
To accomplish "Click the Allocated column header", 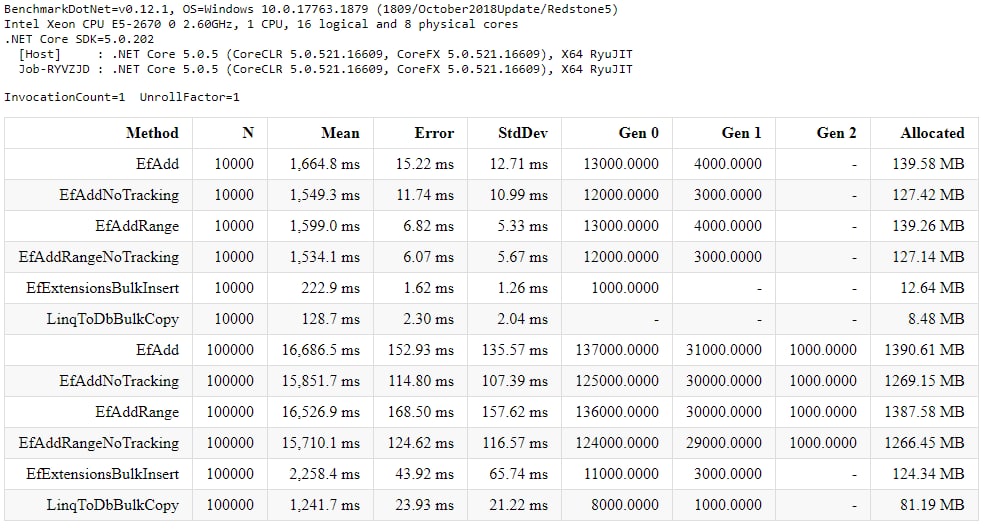I will point(933,133).
